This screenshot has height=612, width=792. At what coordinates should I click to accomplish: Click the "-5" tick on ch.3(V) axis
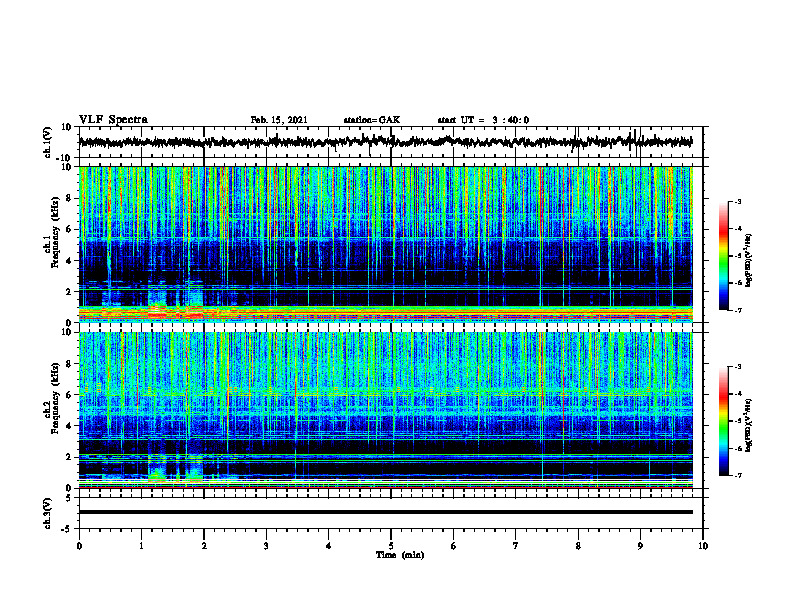(x=67, y=529)
